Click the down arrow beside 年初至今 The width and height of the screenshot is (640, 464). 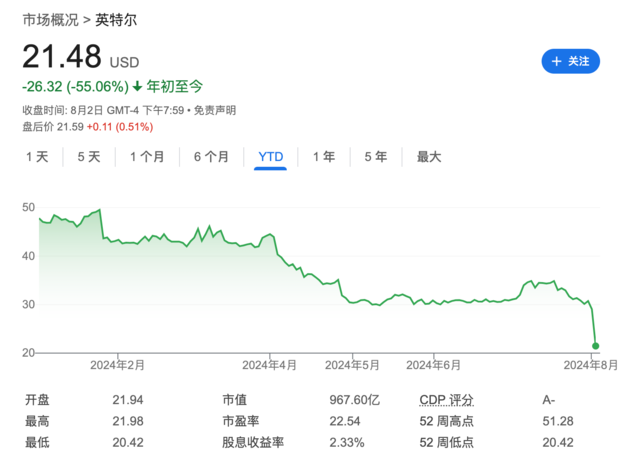coord(138,86)
